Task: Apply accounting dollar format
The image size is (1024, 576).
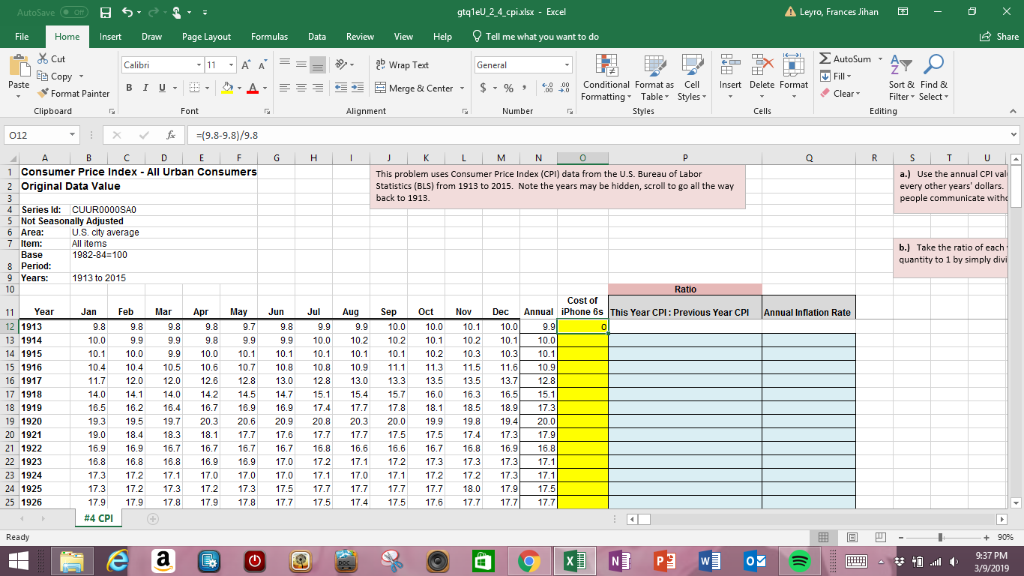Action: pyautogui.click(x=483, y=88)
